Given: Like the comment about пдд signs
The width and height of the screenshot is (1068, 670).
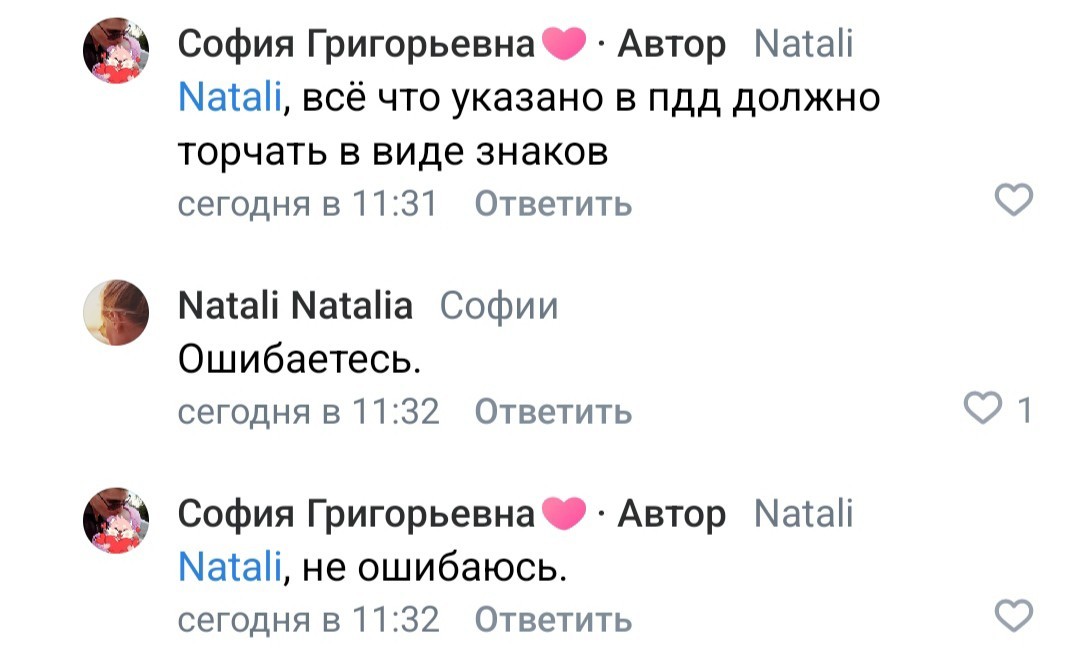Looking at the screenshot, I should click(1015, 203).
